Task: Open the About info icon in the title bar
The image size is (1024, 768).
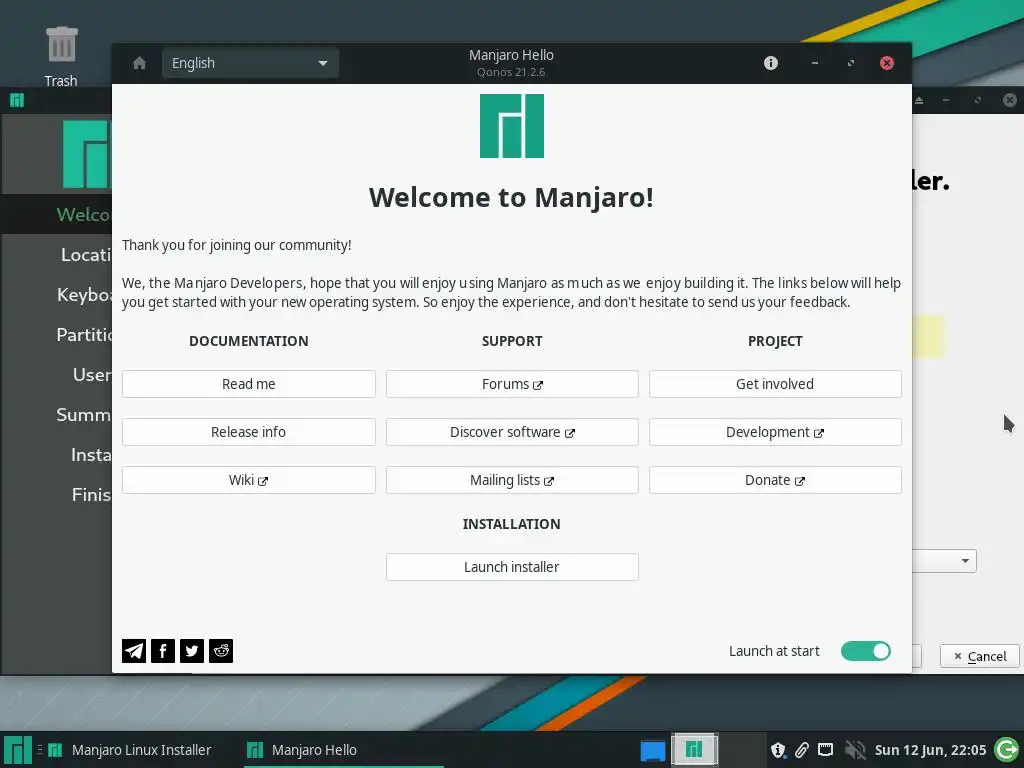Action: [x=771, y=63]
